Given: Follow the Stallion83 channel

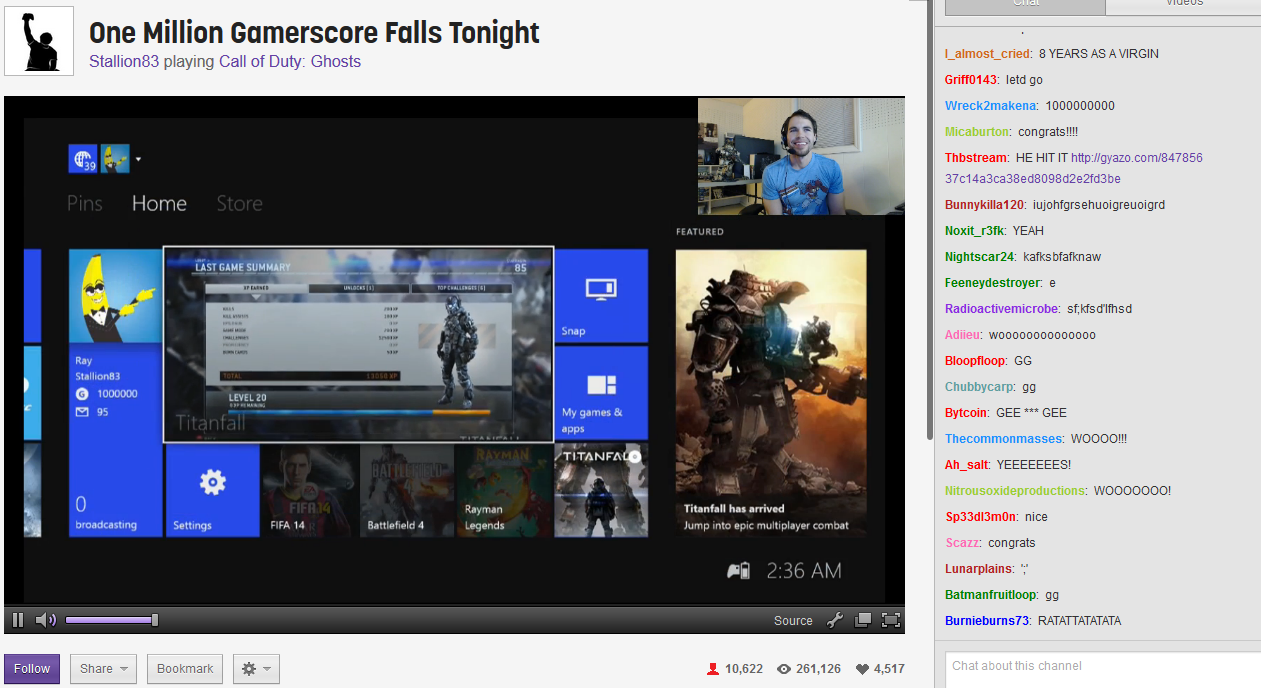Looking at the screenshot, I should [x=32, y=669].
